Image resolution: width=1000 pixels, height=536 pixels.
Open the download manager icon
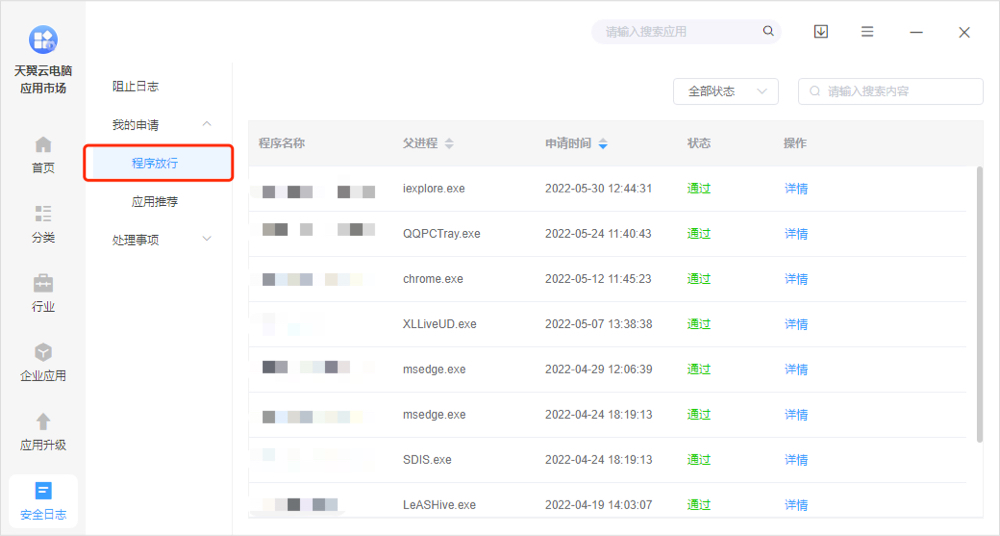(x=821, y=31)
